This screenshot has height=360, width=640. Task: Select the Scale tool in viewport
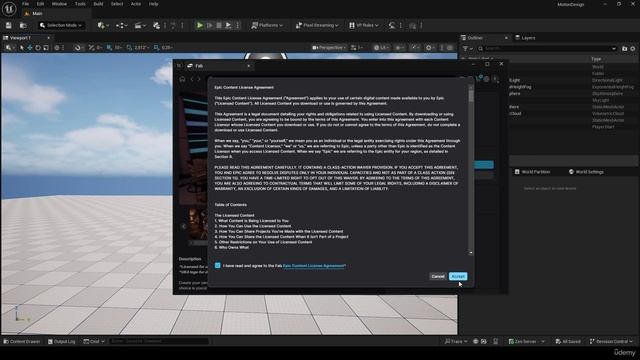46,48
